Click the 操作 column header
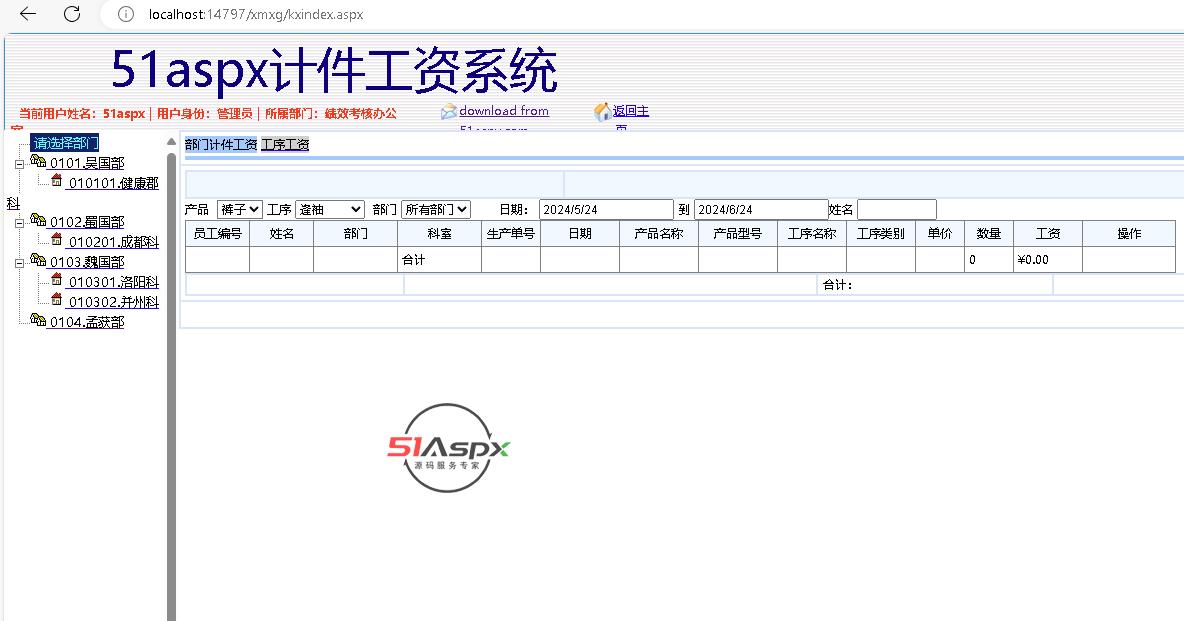1184x621 pixels. [1129, 233]
